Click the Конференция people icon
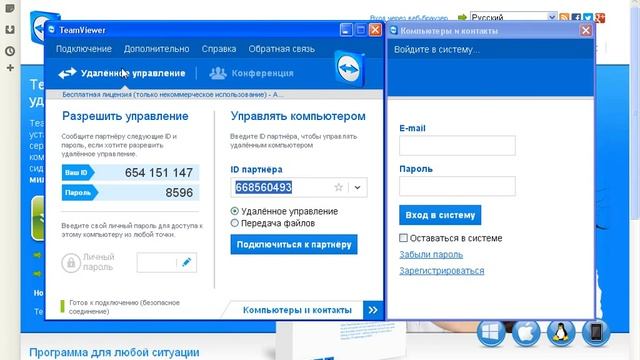The width and height of the screenshot is (640, 360). pyautogui.click(x=218, y=73)
